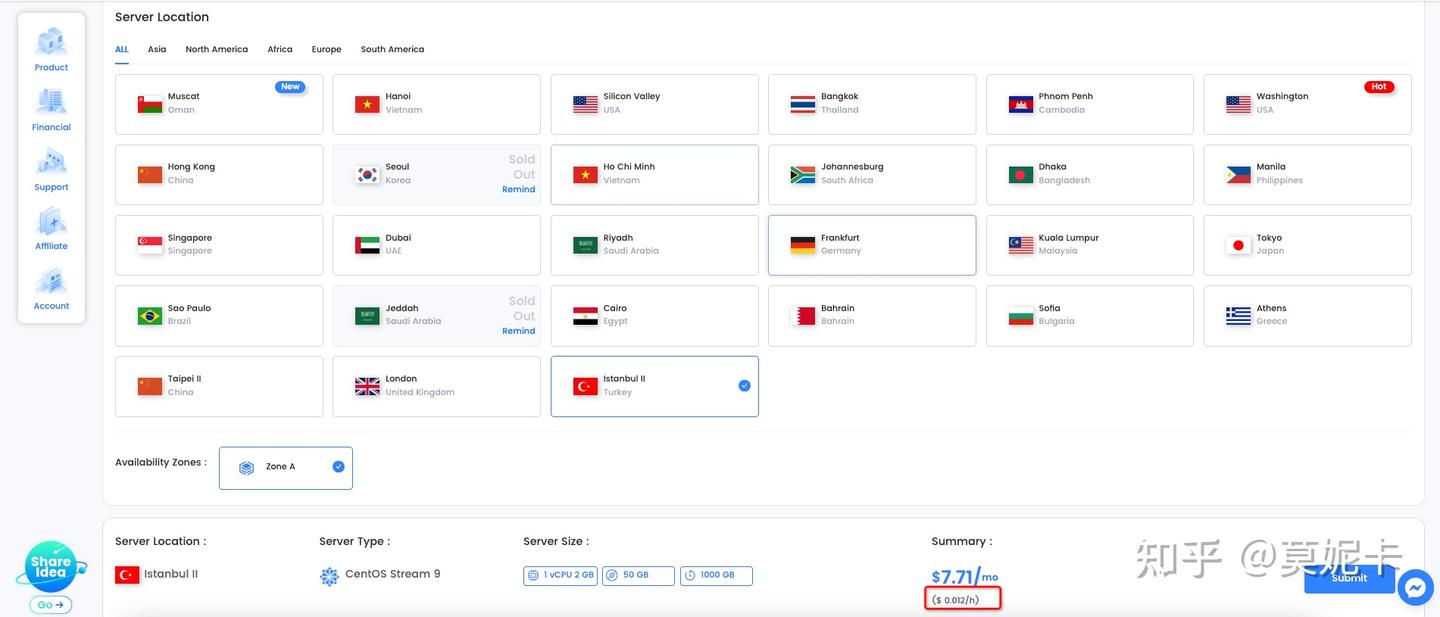Click the clock icon on 1000 GB chip

689,574
